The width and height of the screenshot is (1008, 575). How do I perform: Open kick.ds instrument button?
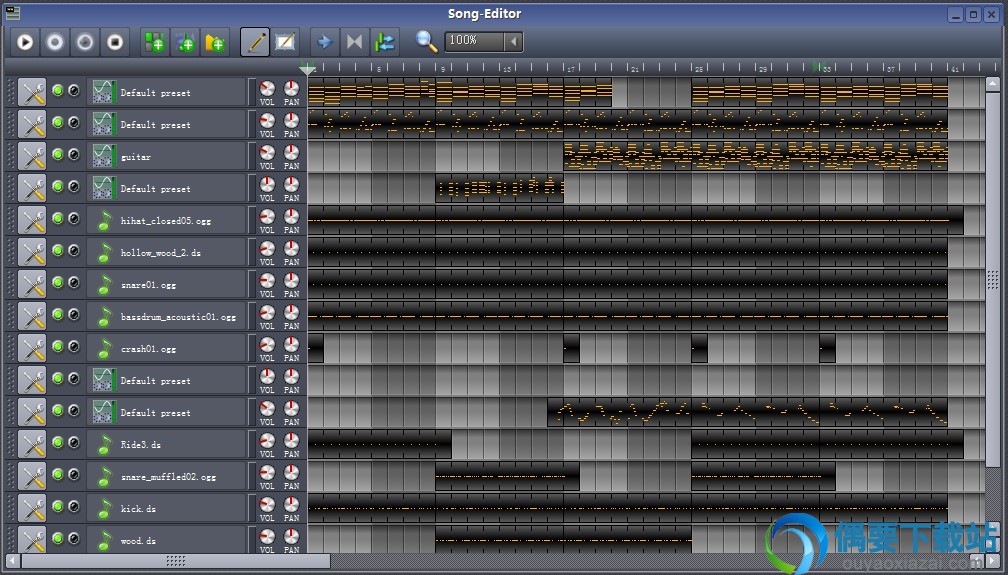pyautogui.click(x=166, y=509)
